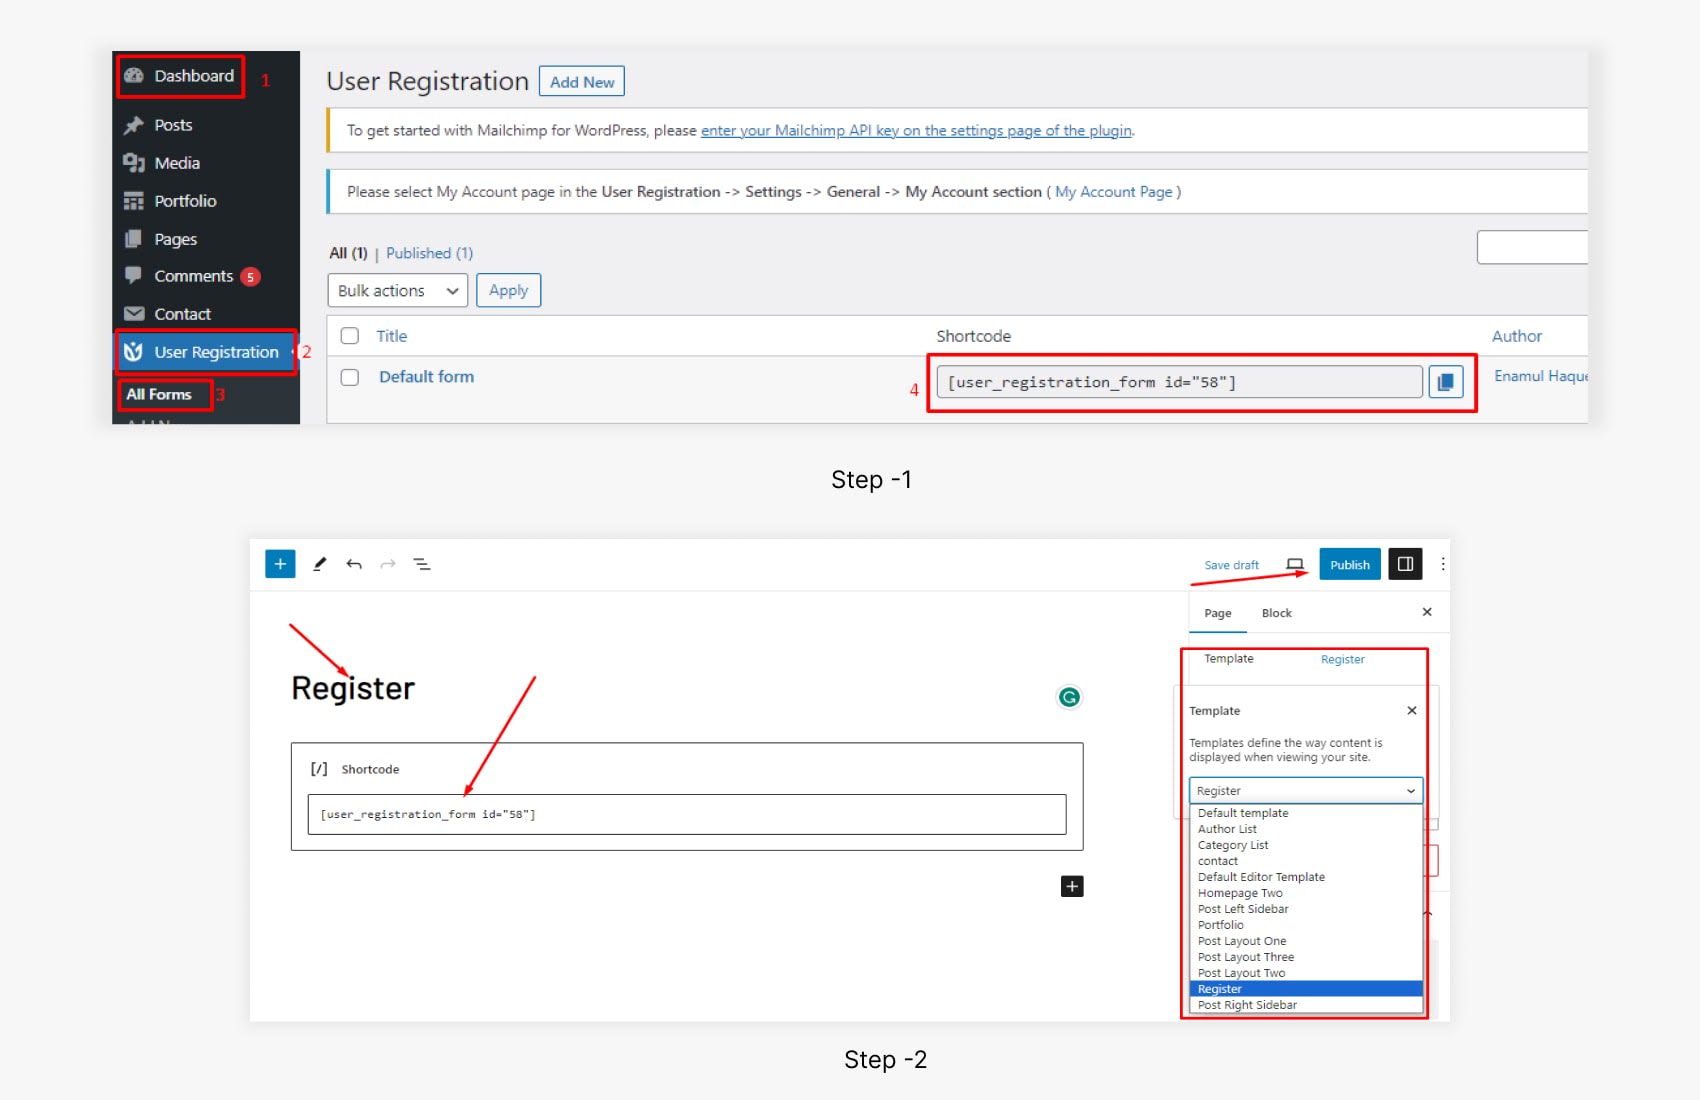Sort by the Title column header
This screenshot has height=1100, width=1700.
pos(392,336)
